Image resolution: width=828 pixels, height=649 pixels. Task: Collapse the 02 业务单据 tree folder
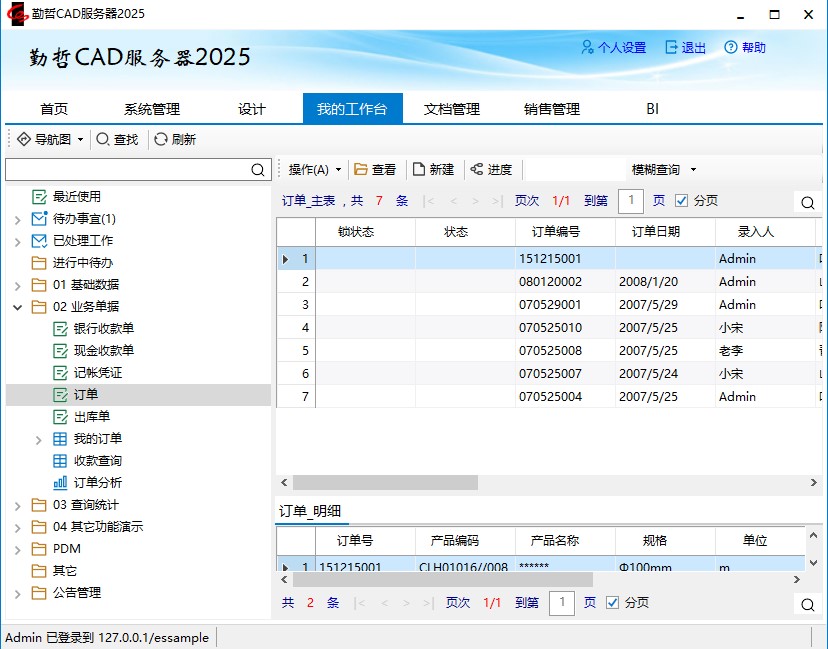coord(18,307)
